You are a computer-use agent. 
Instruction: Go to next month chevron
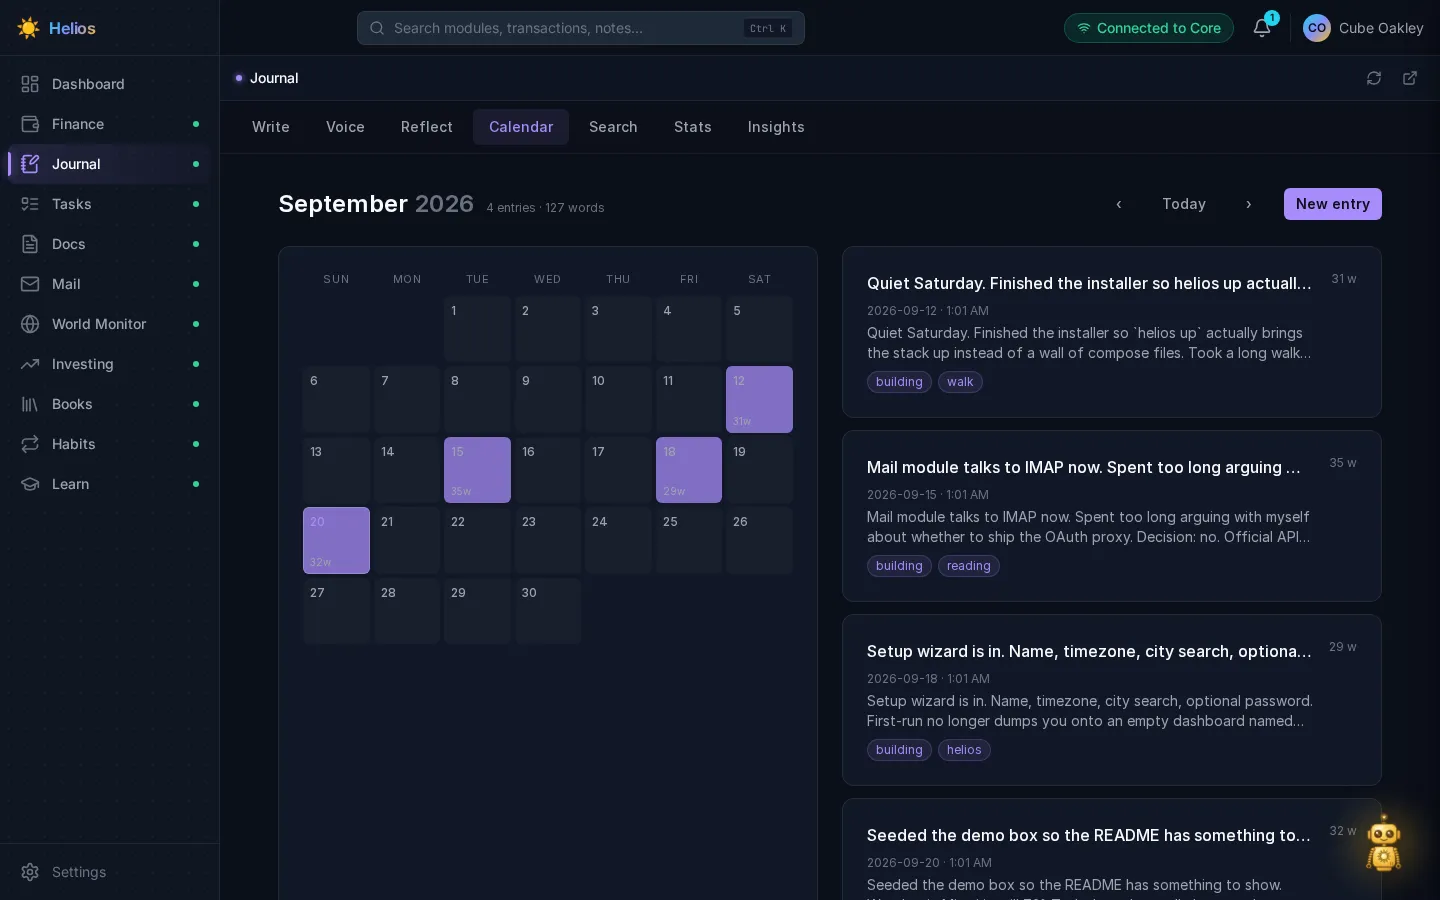click(x=1248, y=204)
